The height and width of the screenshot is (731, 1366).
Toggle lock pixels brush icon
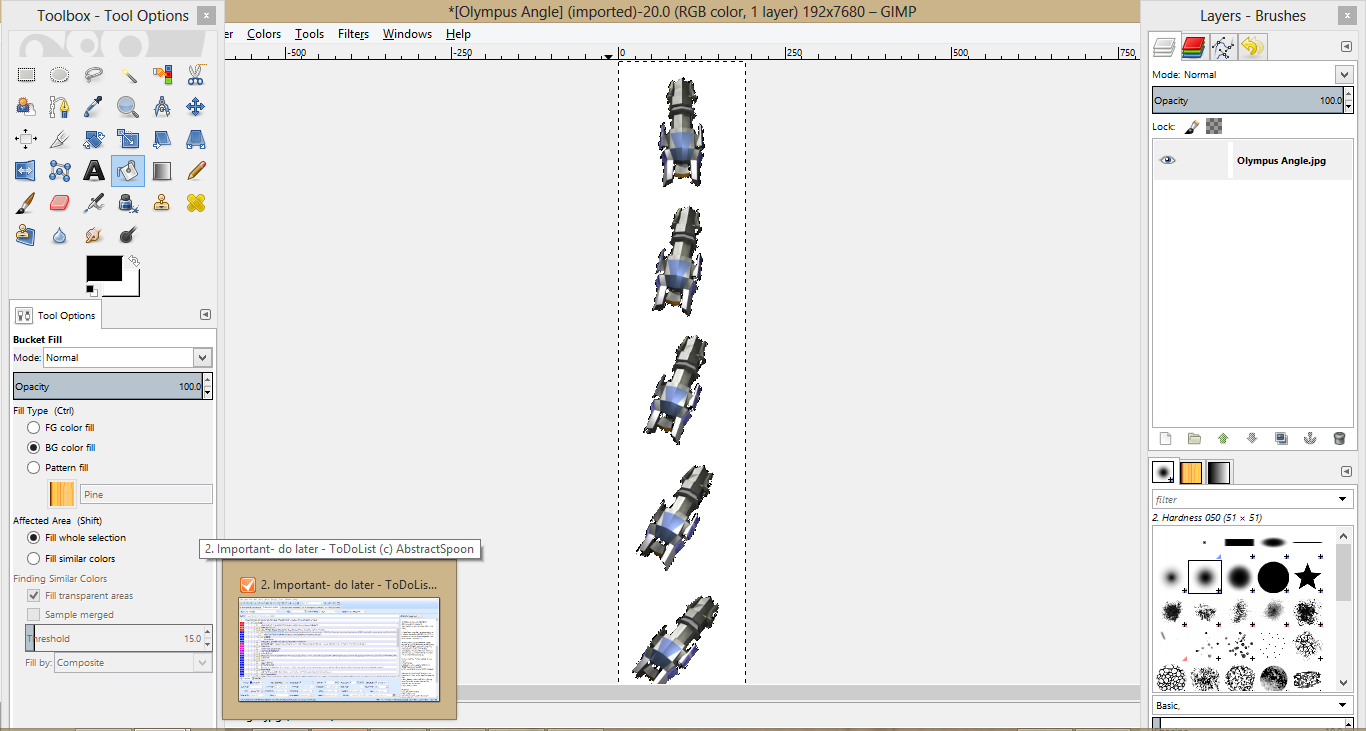click(x=1192, y=126)
